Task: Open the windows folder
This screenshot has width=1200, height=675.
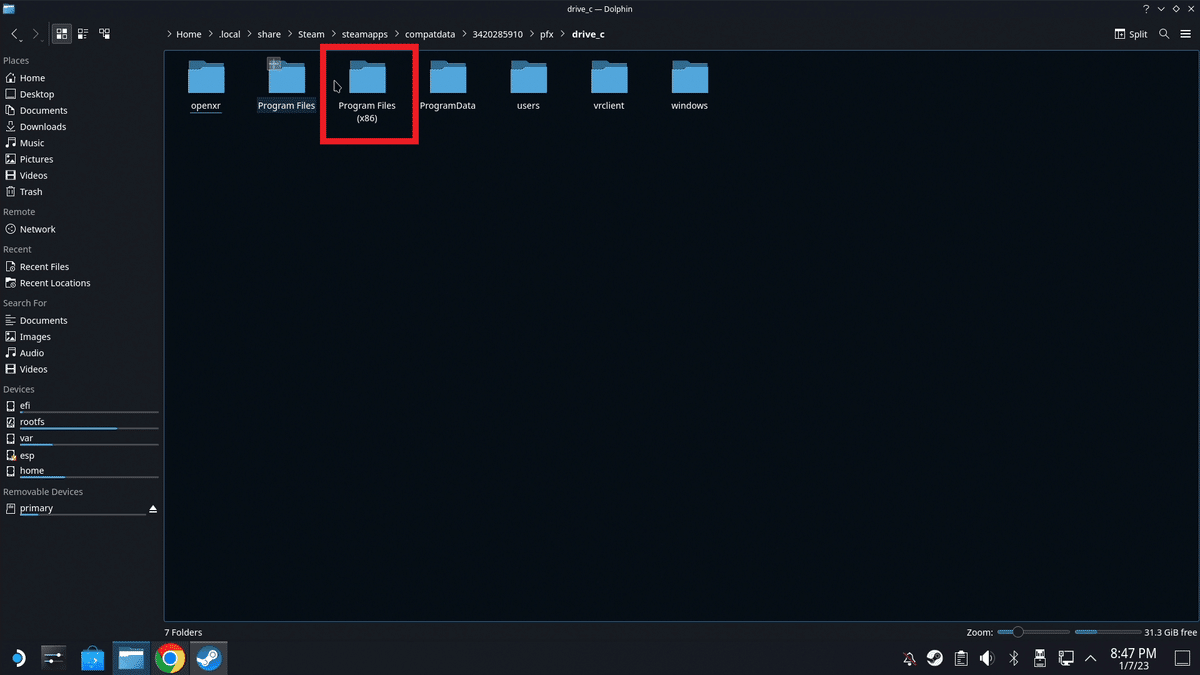Action: pyautogui.click(x=689, y=86)
